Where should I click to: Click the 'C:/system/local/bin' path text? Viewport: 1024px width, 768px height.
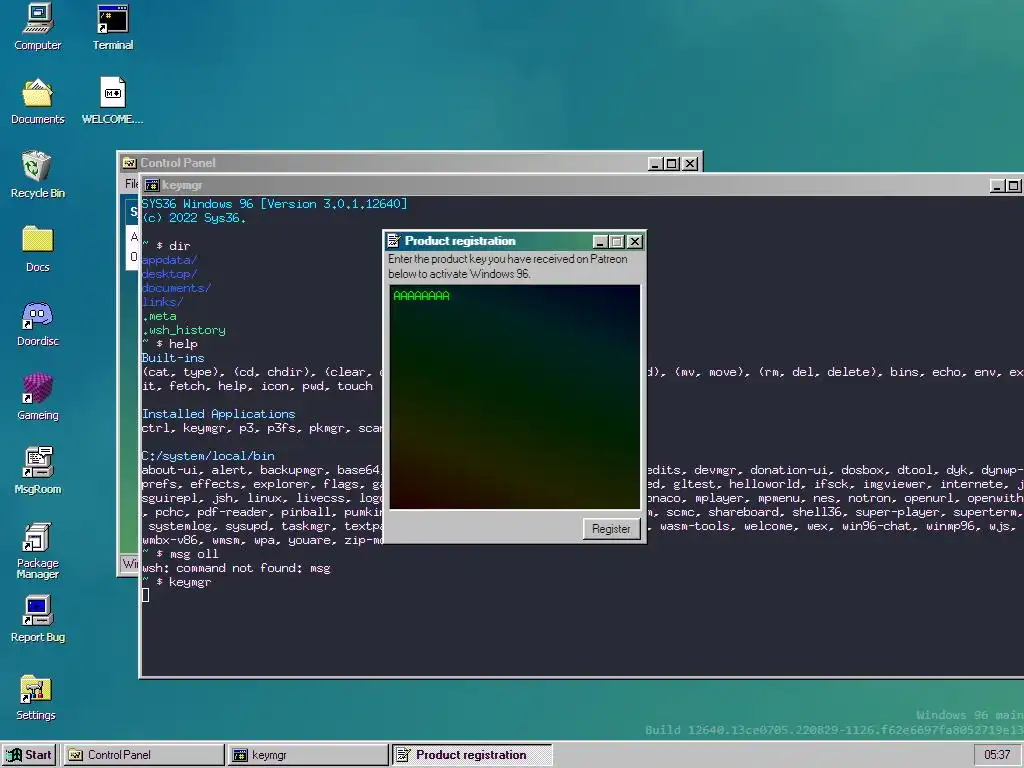click(x=208, y=456)
